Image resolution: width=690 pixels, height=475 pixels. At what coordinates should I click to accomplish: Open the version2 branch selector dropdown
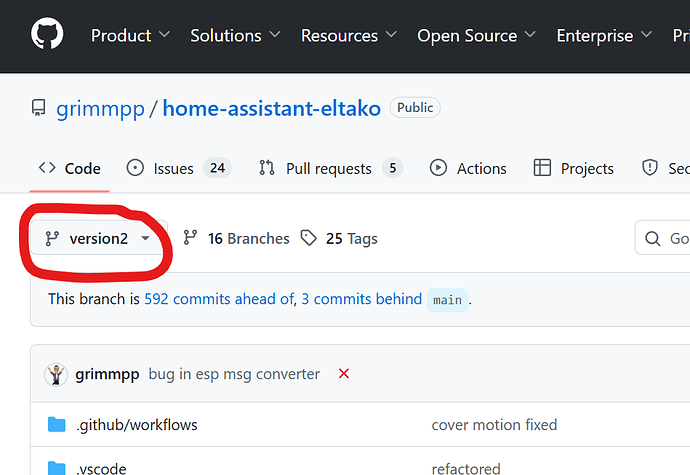(x=97, y=238)
